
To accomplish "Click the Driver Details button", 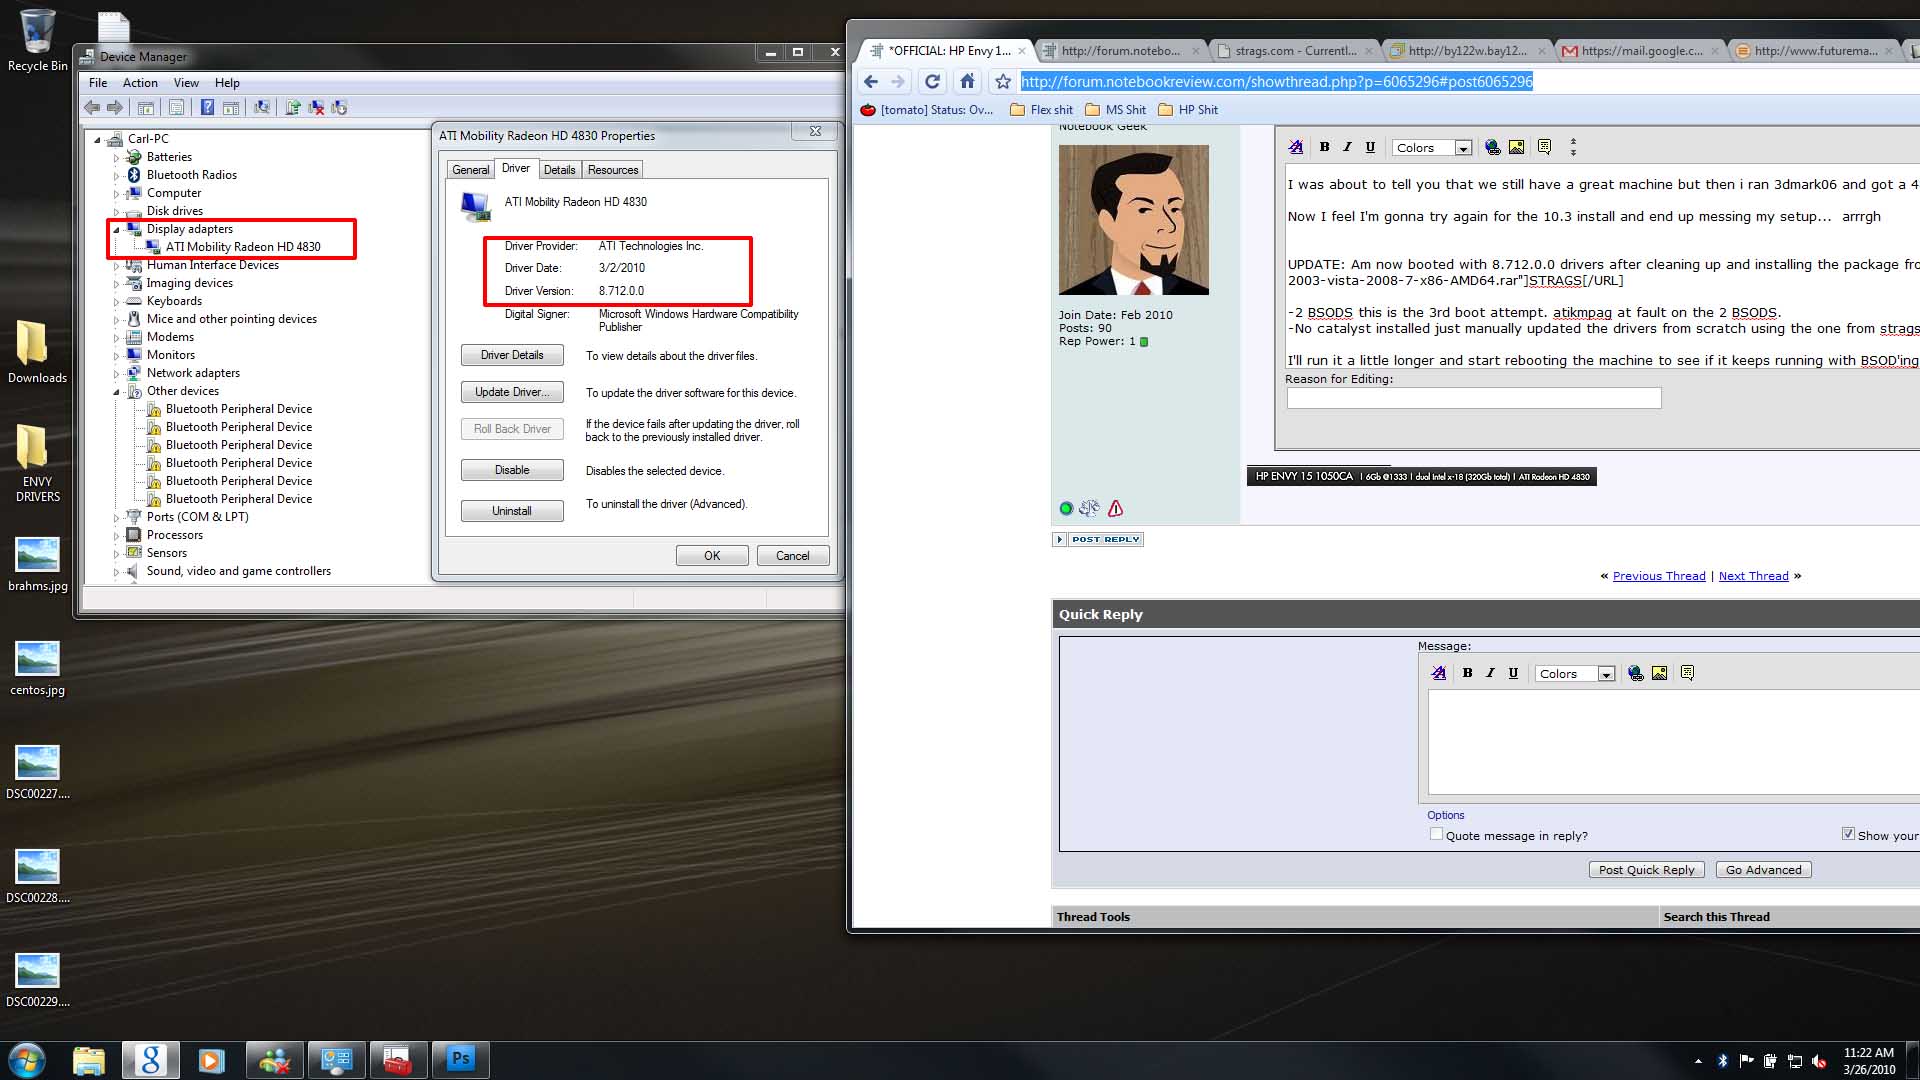I will [512, 355].
